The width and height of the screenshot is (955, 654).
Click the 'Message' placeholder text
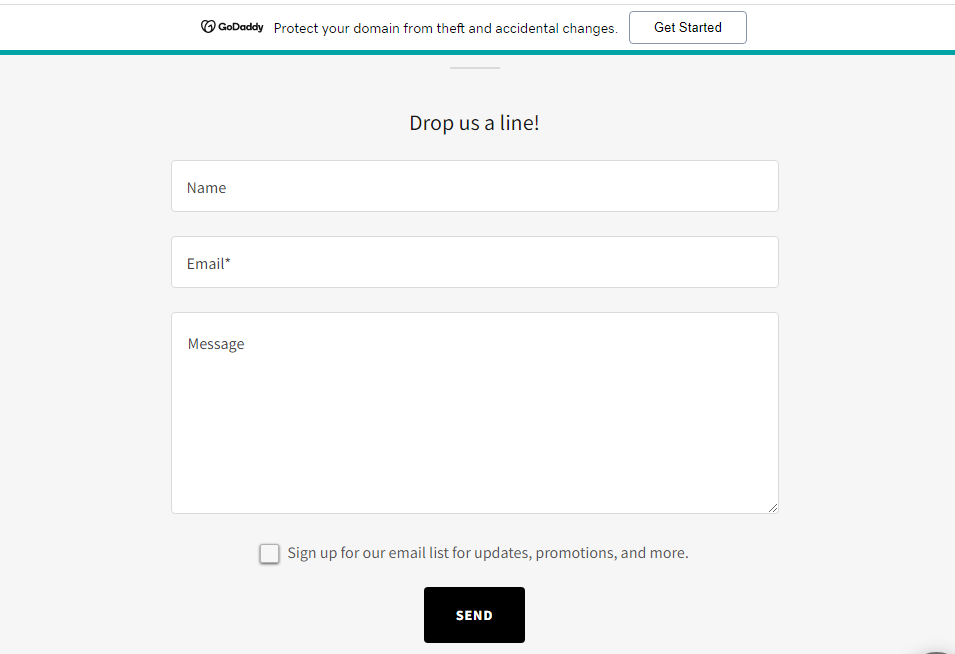(x=216, y=345)
